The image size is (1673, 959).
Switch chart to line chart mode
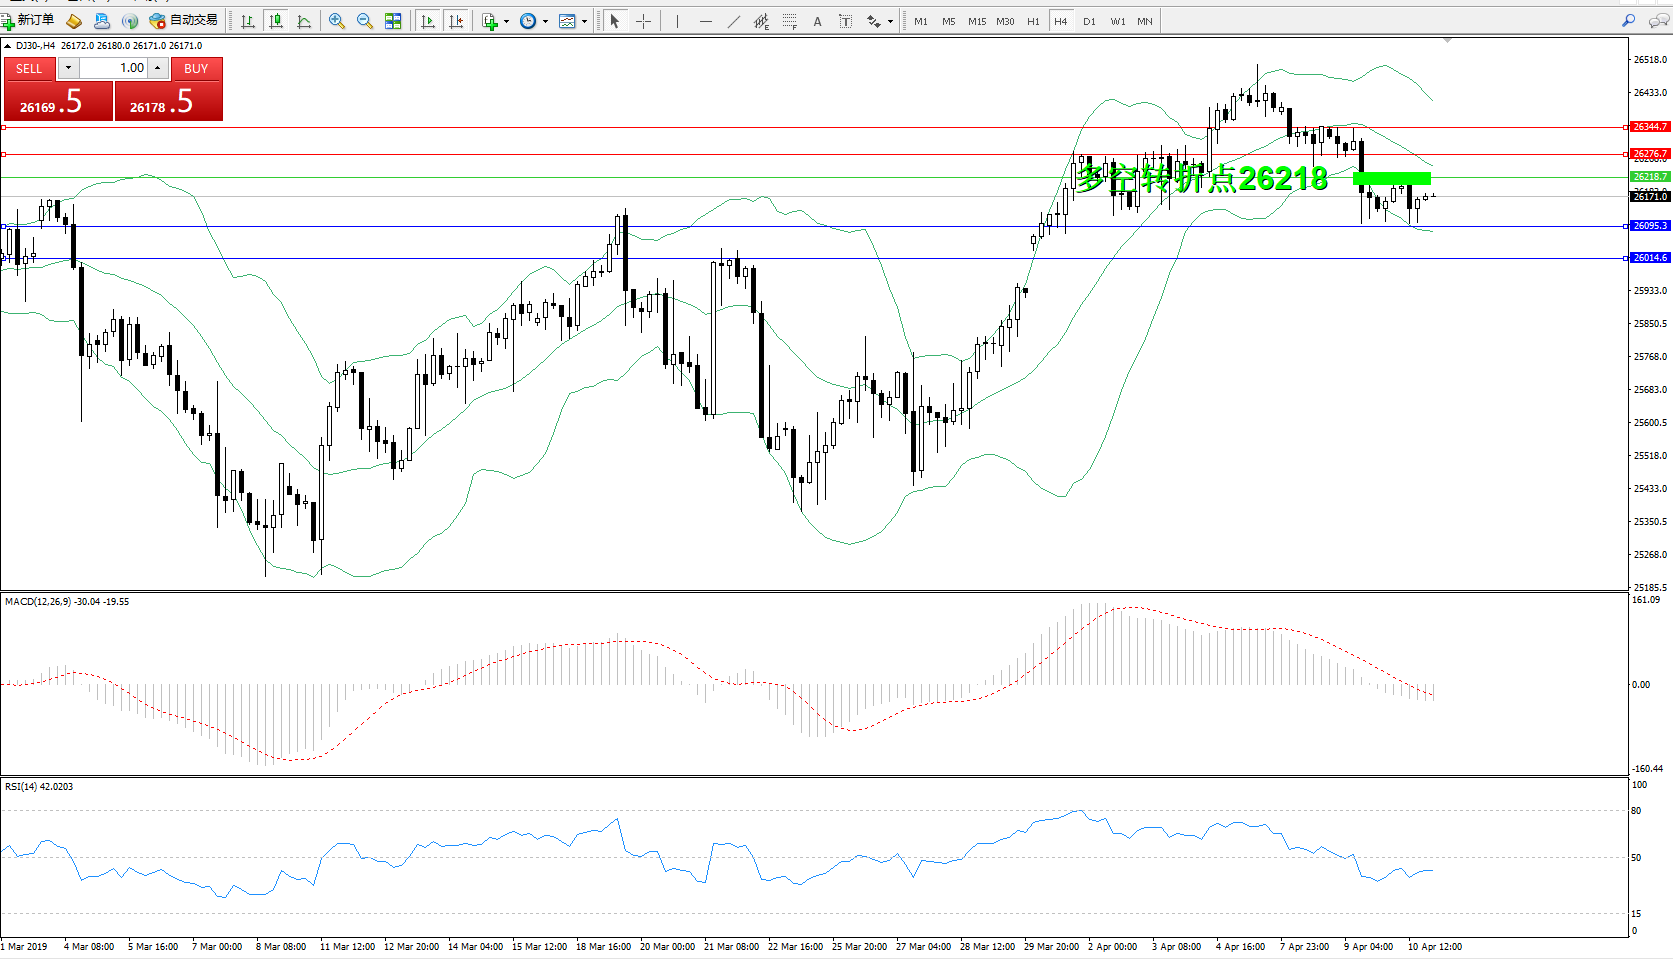304,21
